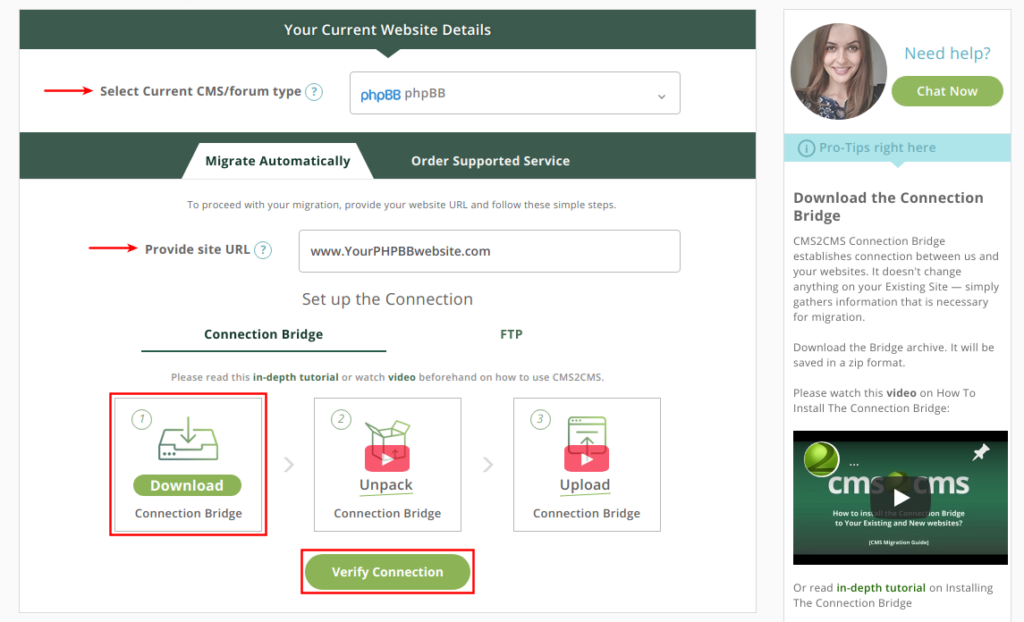1024x622 pixels.
Task: Open the CMS/forum type dropdown
Action: pyautogui.click(x=515, y=93)
